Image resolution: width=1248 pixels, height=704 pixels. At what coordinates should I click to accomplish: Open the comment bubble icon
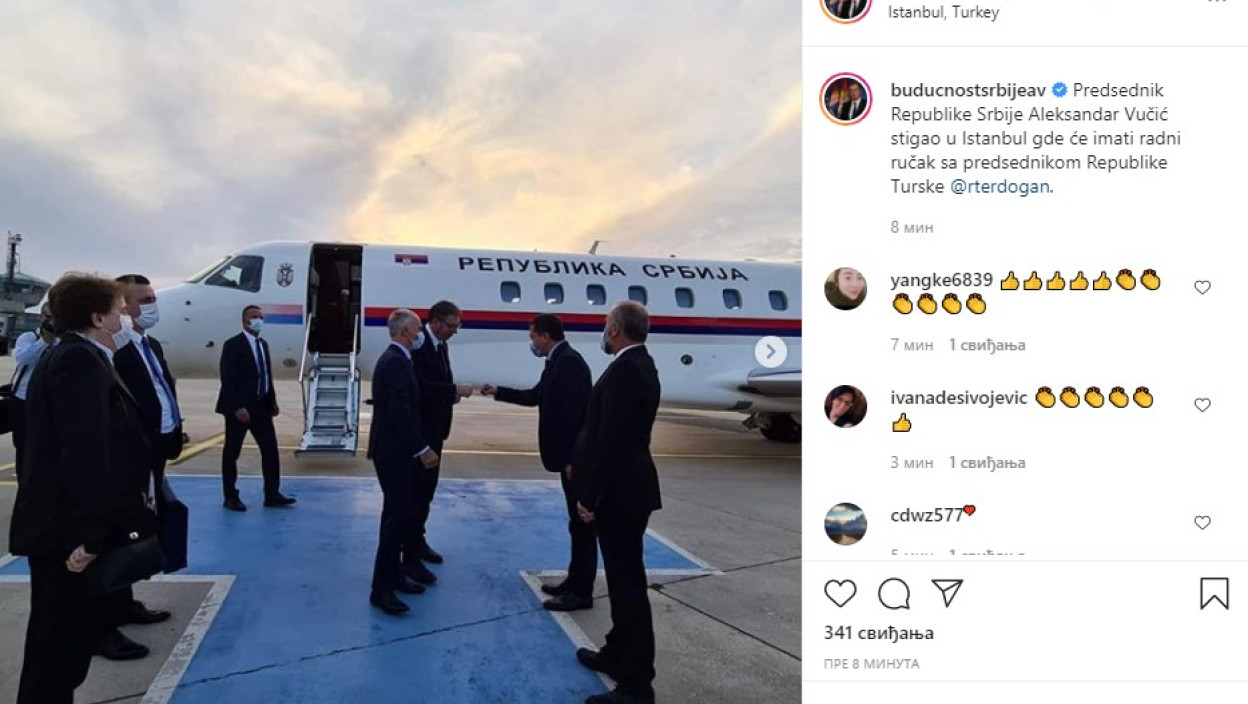(894, 593)
